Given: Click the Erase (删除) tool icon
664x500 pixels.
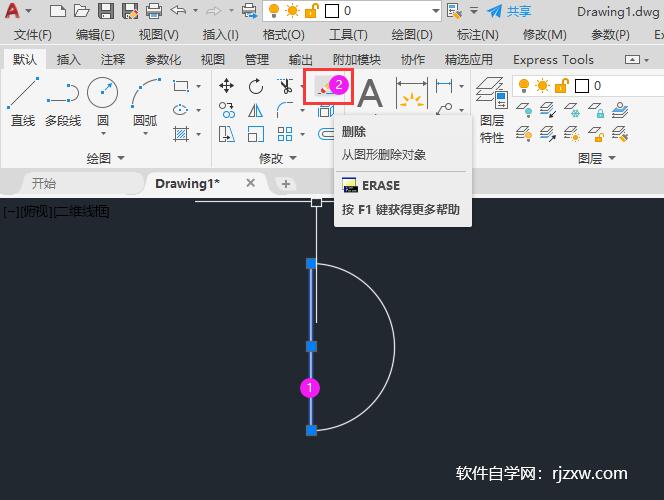Looking at the screenshot, I should (x=324, y=87).
